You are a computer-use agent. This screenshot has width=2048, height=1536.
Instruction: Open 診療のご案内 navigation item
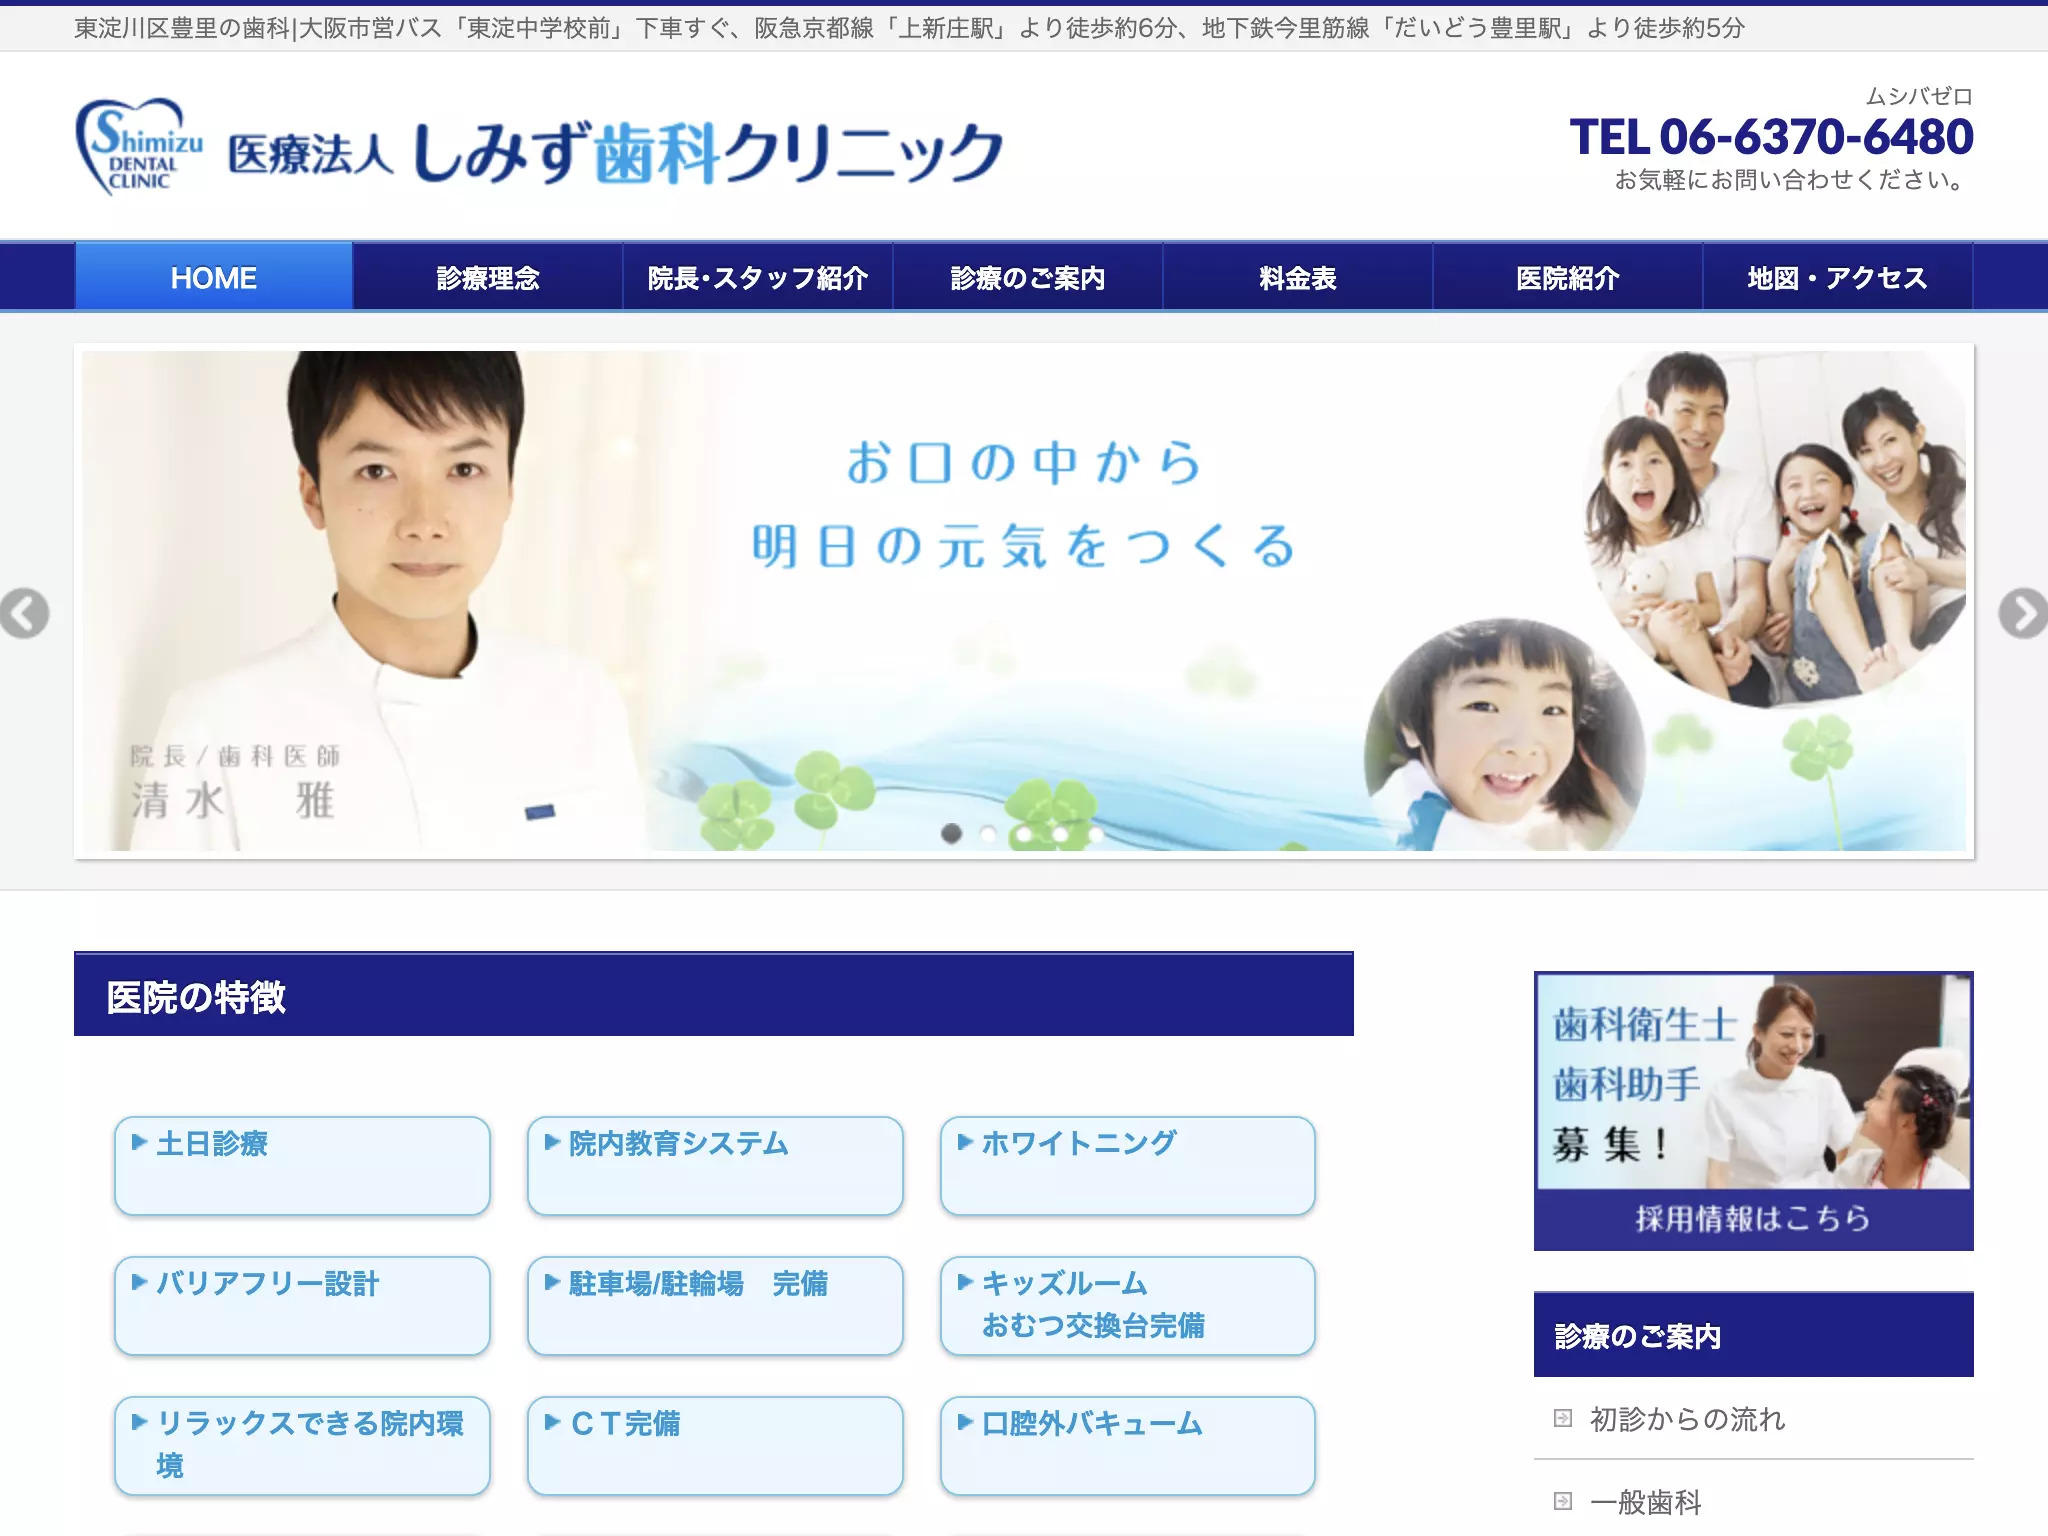point(1028,277)
